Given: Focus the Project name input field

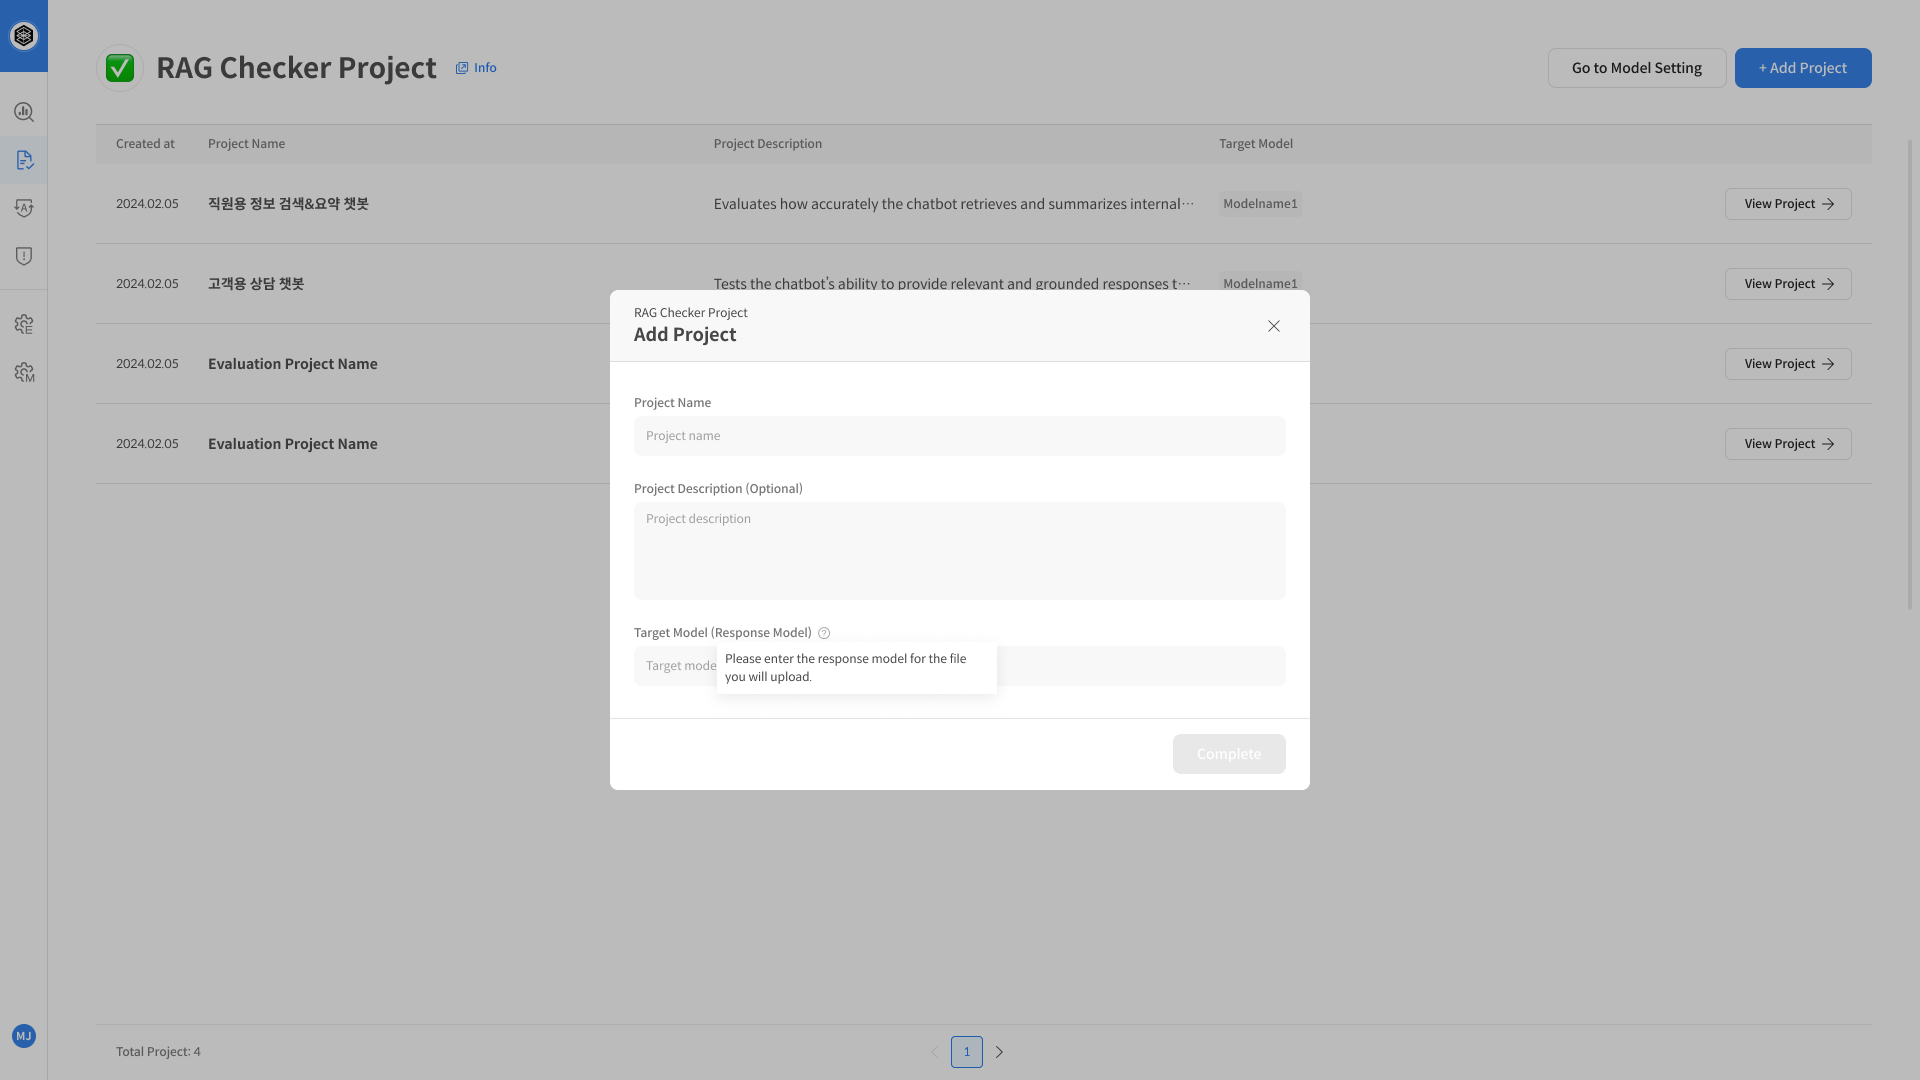Looking at the screenshot, I should (960, 436).
